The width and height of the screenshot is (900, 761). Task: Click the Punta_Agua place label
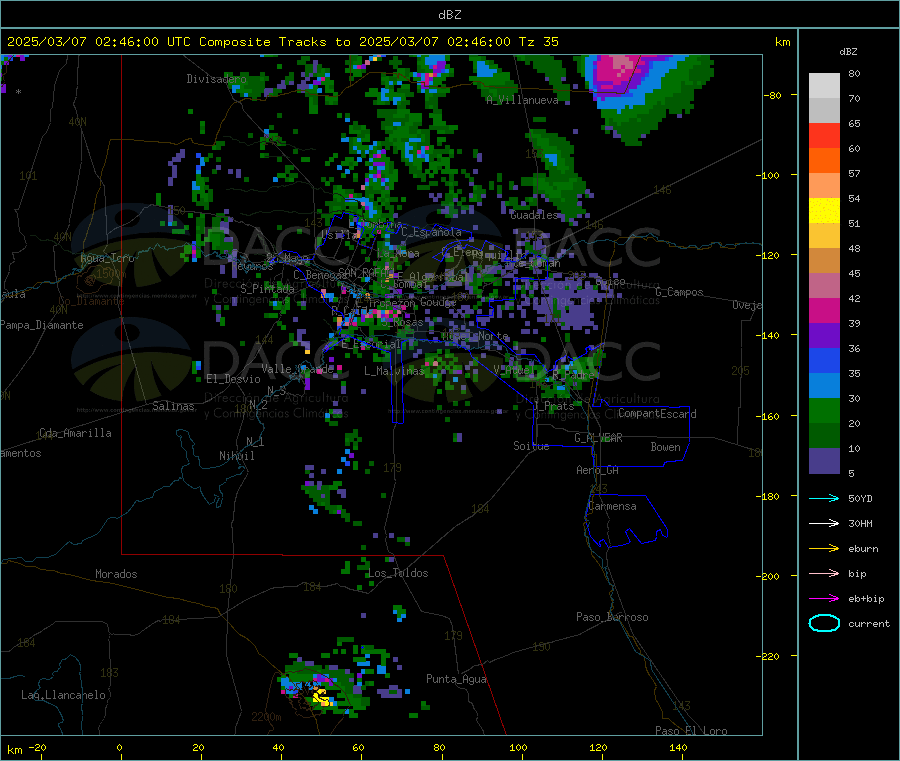tap(456, 679)
